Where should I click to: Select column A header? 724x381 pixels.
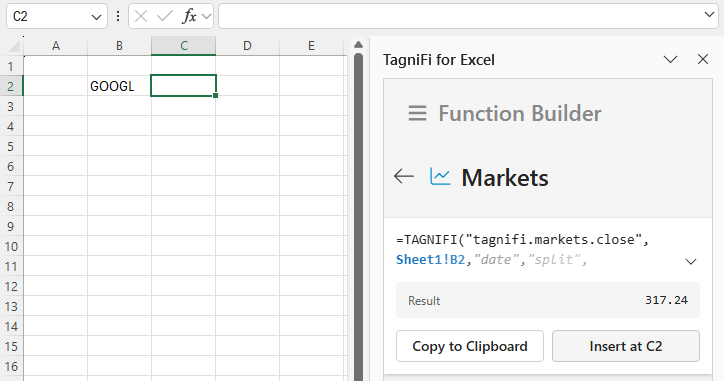tap(55, 46)
